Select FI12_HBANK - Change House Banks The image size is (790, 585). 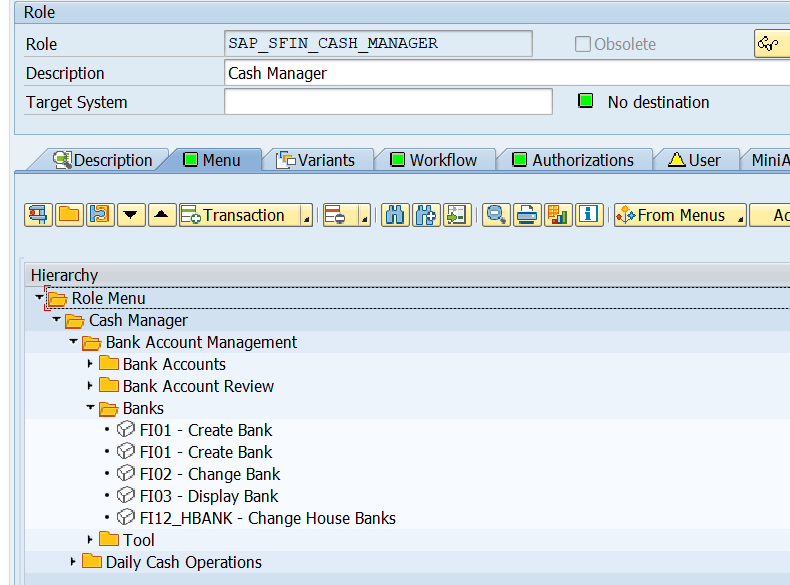tap(267, 518)
